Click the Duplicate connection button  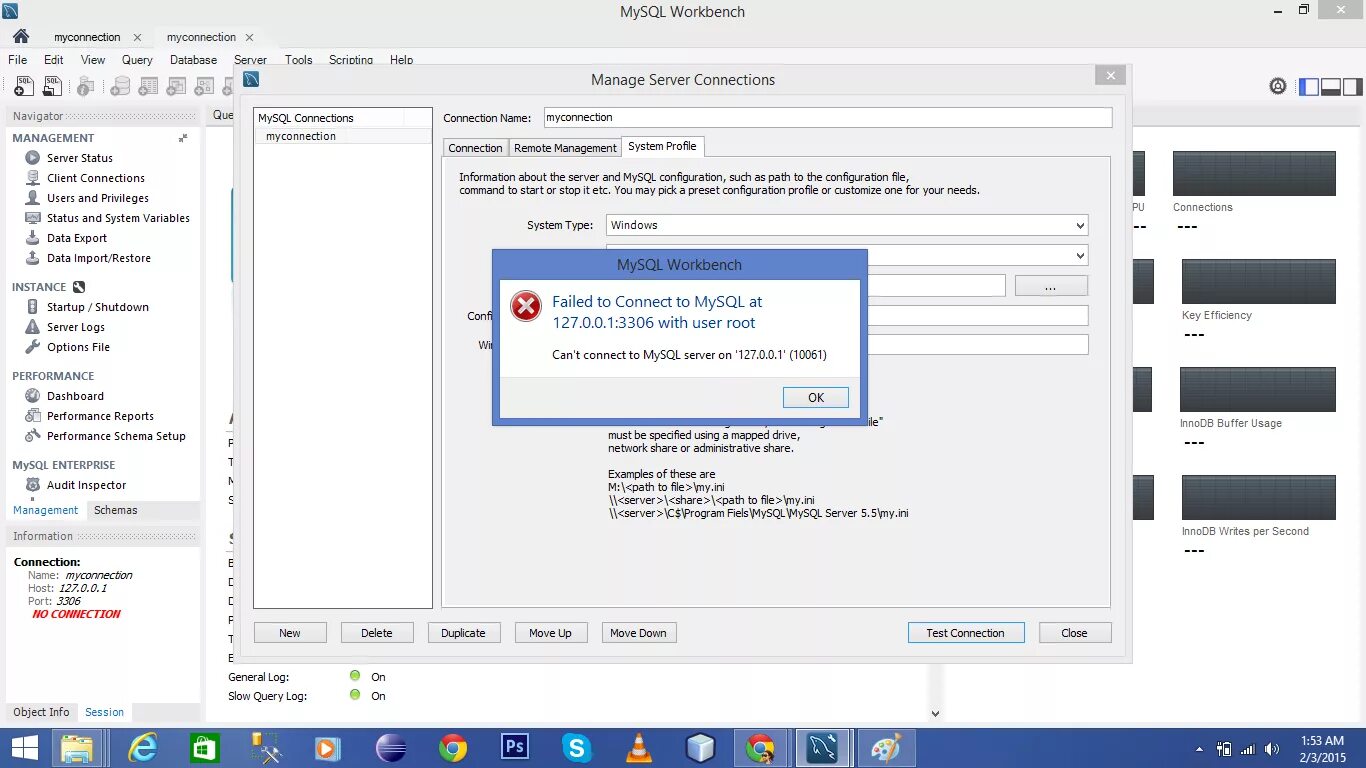click(464, 633)
